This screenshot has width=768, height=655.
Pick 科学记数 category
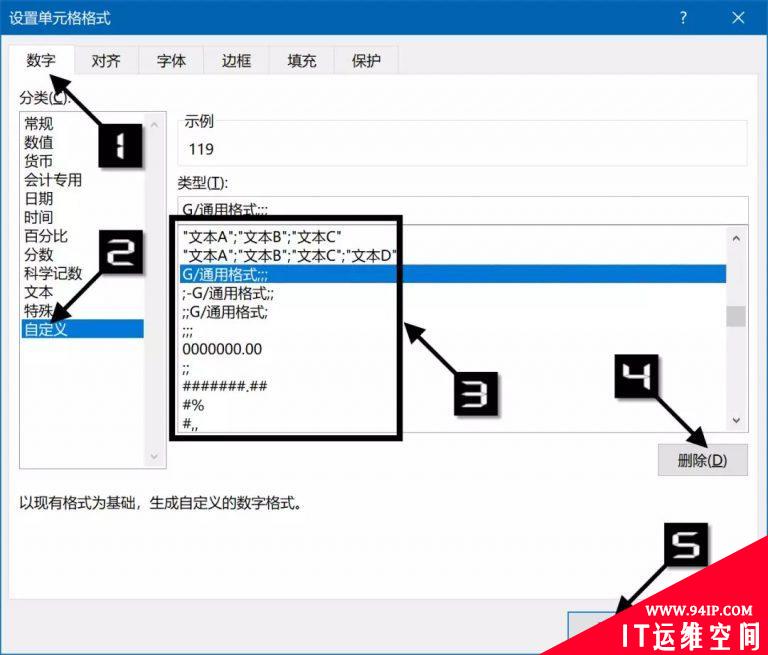tap(82, 273)
